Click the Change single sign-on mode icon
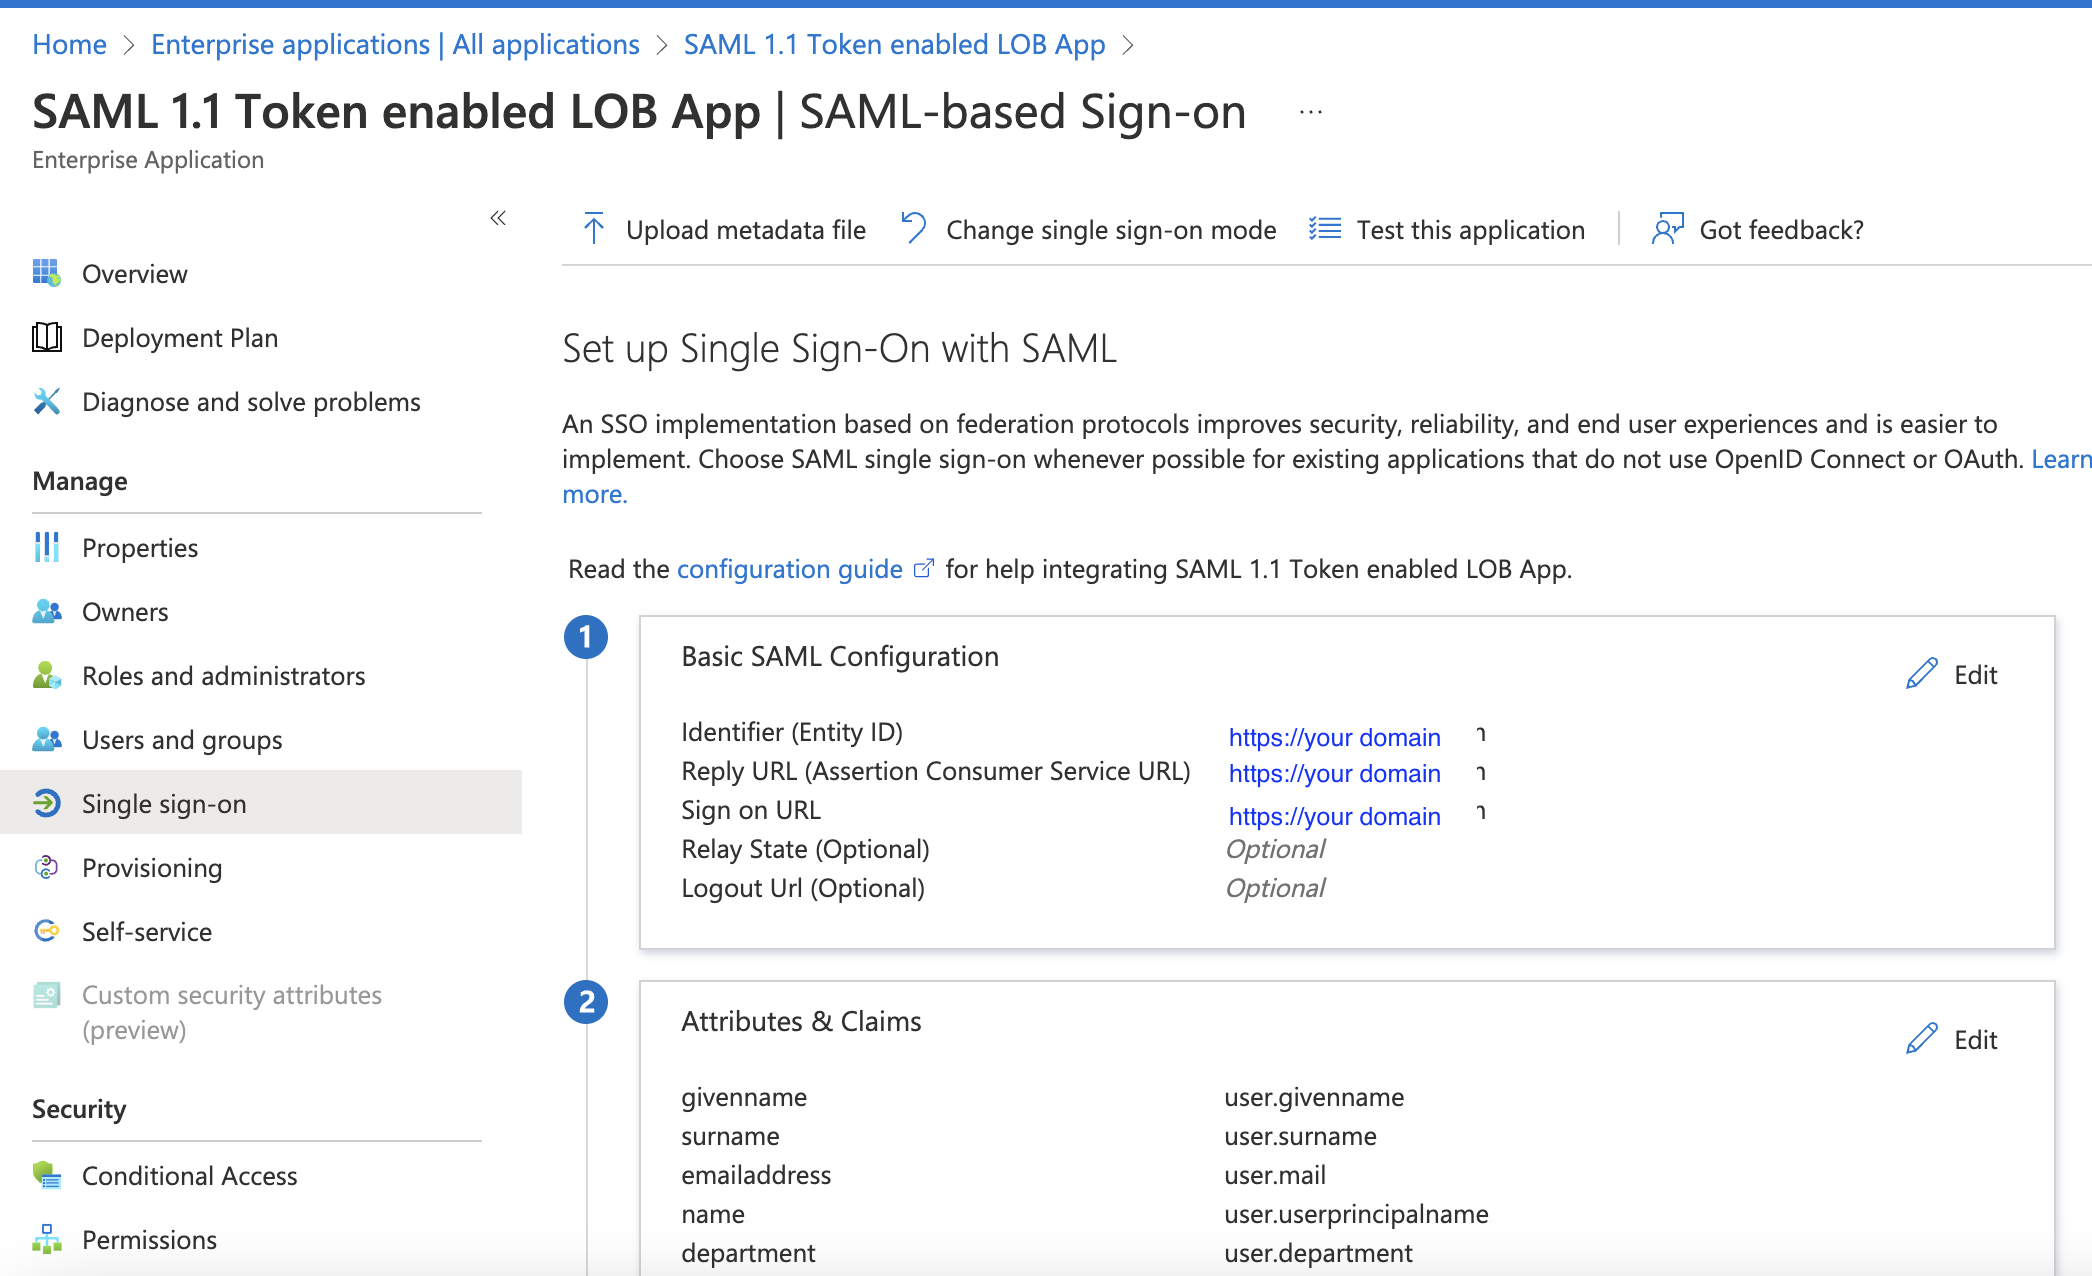The width and height of the screenshot is (2092, 1276). tap(913, 228)
